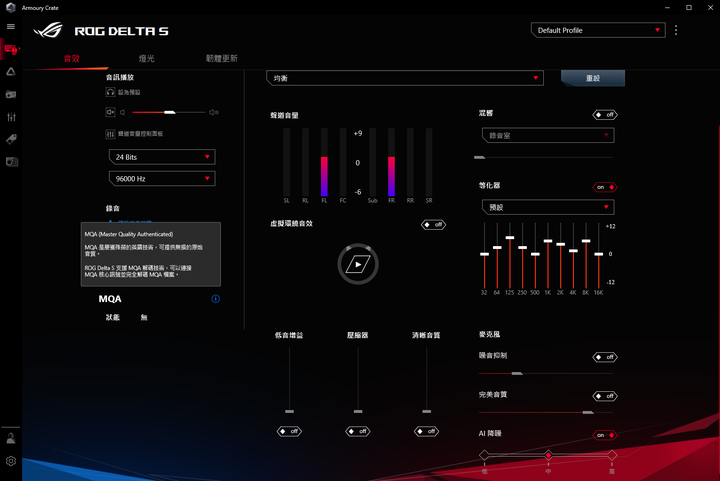Turn off the AI 降噪 switch
720x481 pixels.
pyautogui.click(x=605, y=435)
